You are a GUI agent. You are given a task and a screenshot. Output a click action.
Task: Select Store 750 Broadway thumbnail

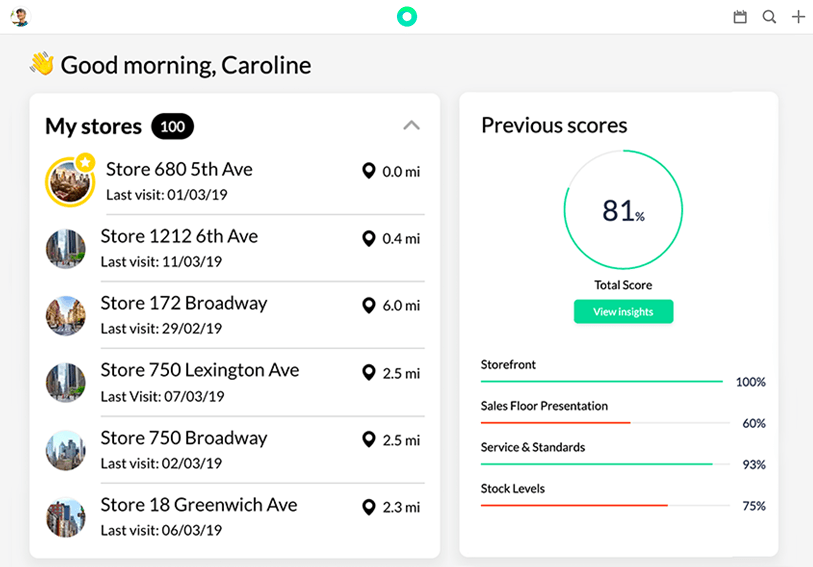[x=65, y=450]
